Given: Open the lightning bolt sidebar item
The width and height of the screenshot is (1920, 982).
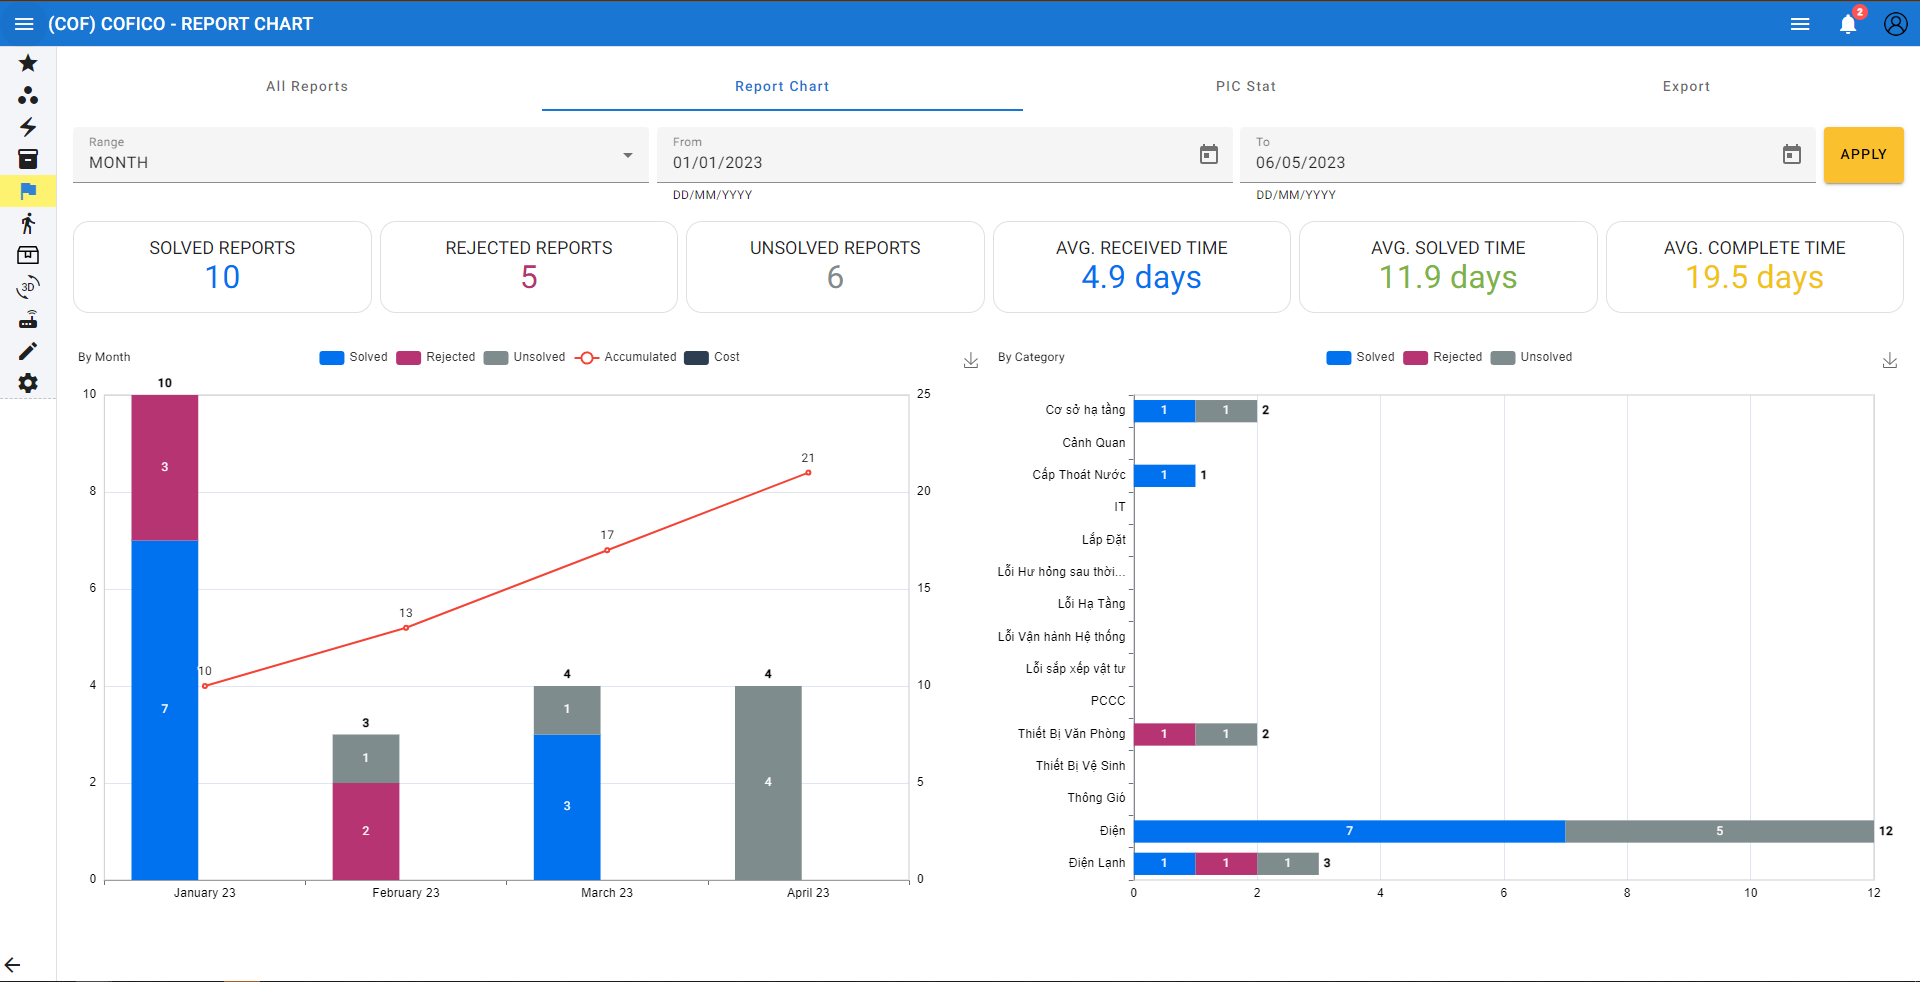Looking at the screenshot, I should click(28, 127).
